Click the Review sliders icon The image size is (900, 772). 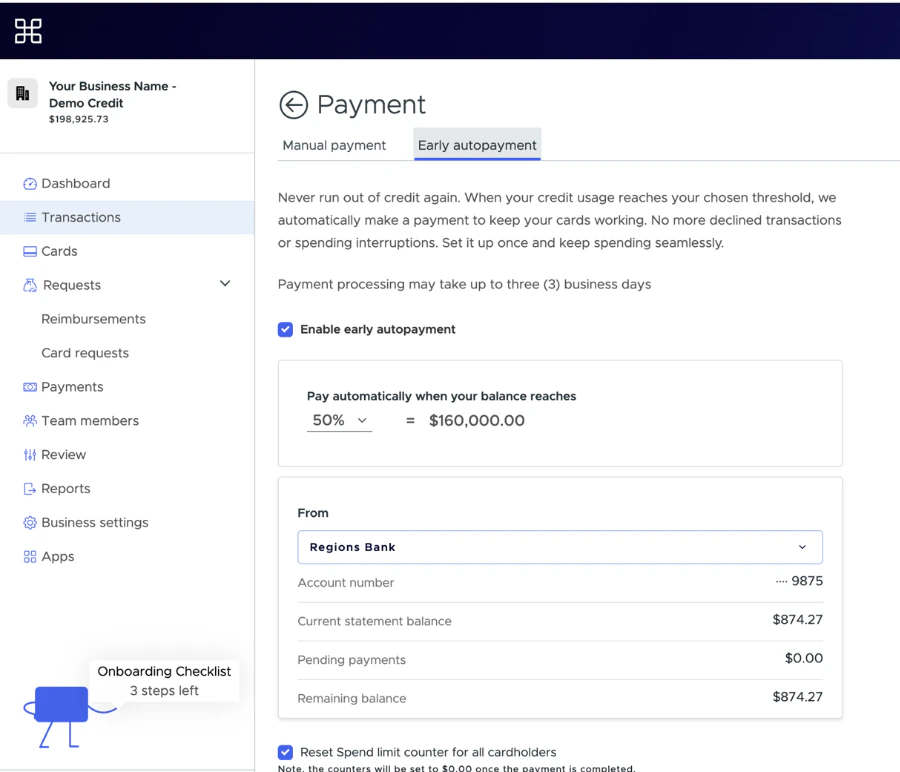(30, 455)
